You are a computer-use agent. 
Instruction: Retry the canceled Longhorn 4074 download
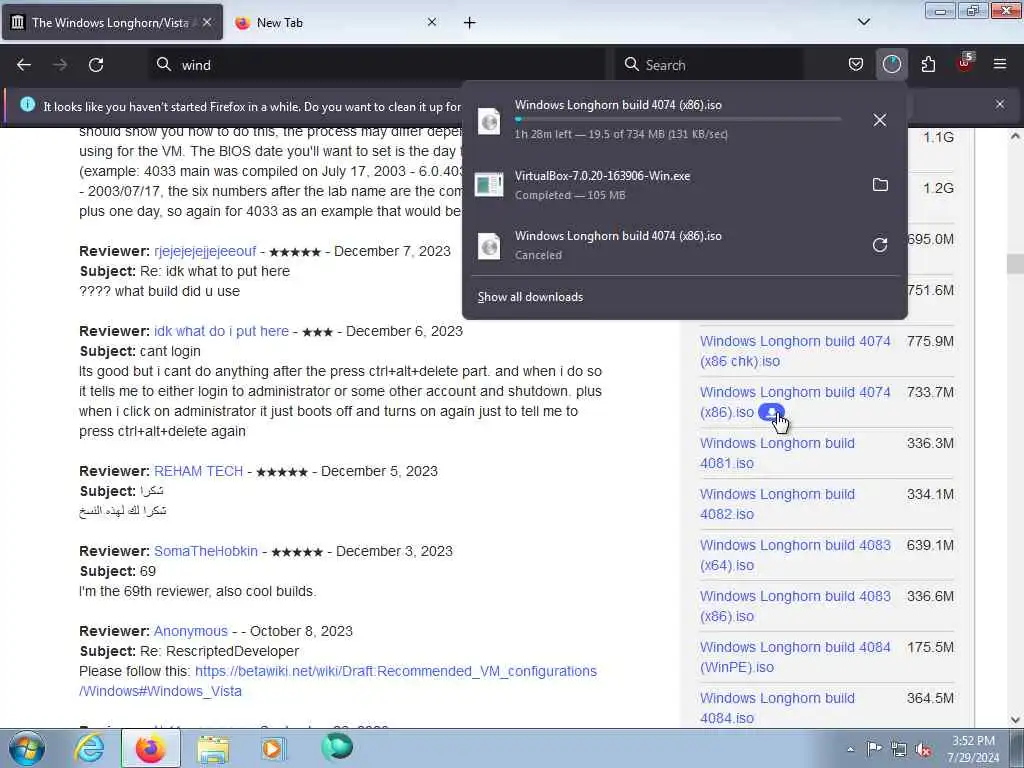pos(880,245)
